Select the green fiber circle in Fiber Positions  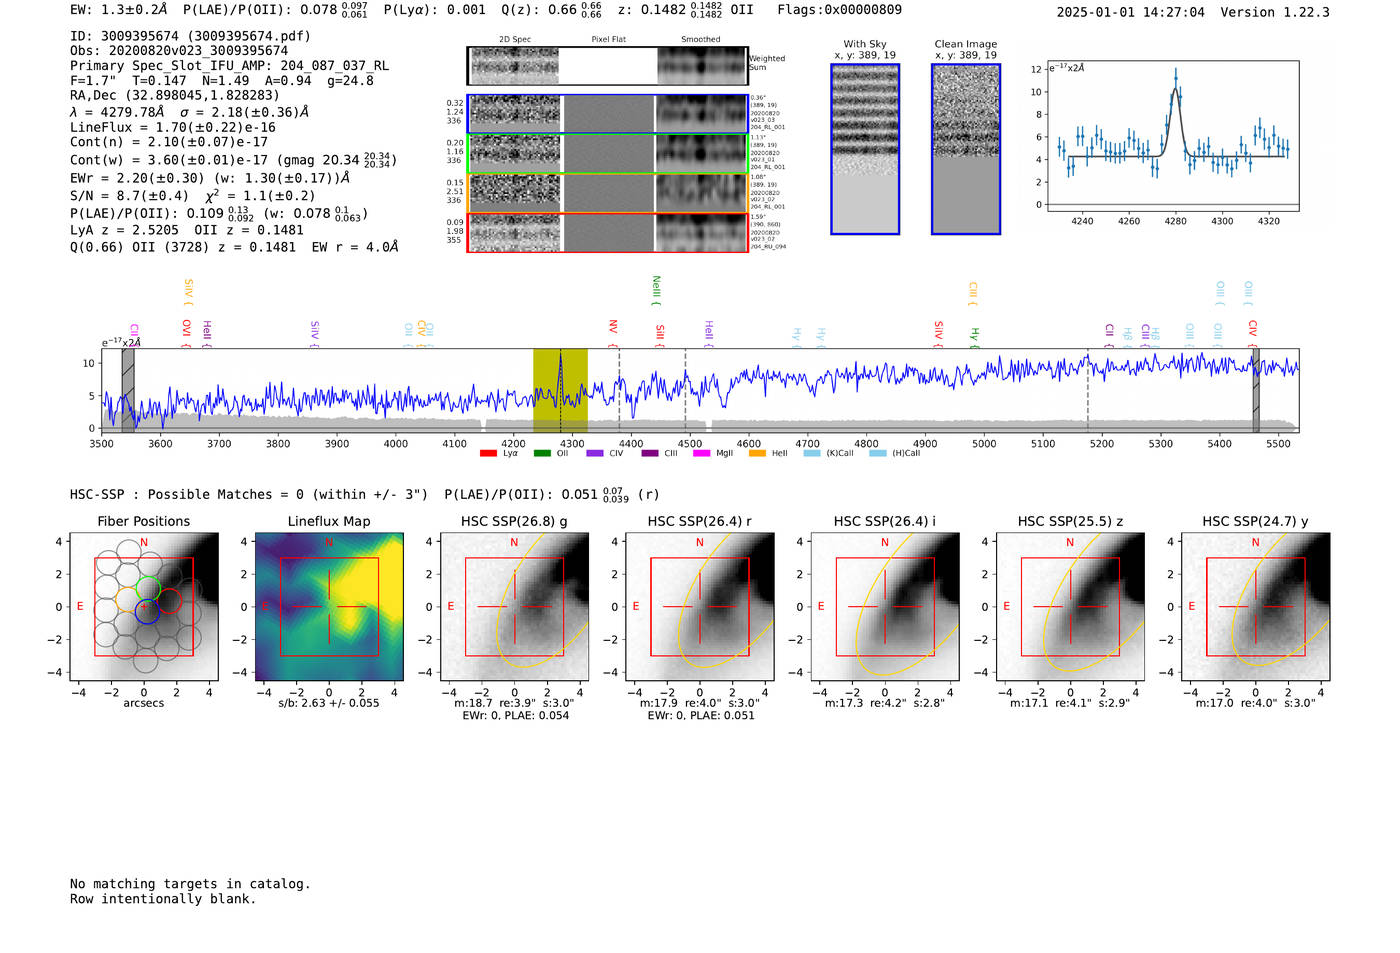tap(148, 589)
